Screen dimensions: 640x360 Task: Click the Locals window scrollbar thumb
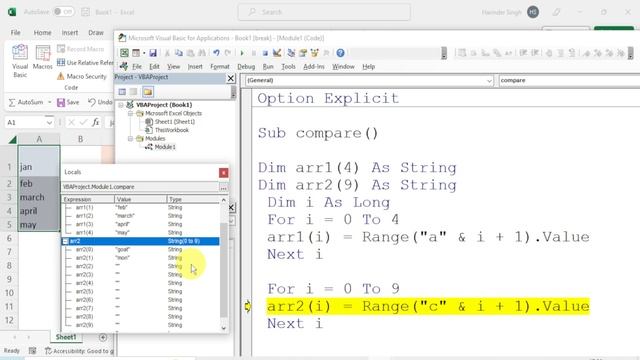point(224,269)
